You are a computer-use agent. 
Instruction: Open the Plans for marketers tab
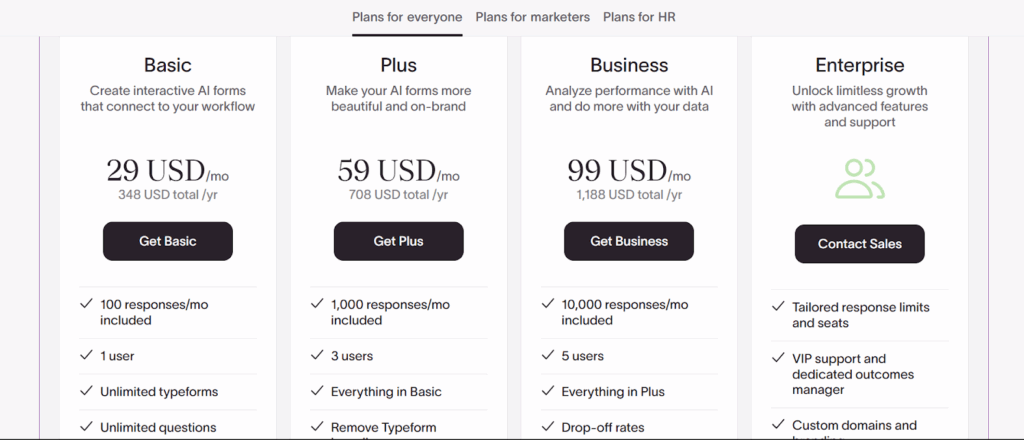click(532, 17)
